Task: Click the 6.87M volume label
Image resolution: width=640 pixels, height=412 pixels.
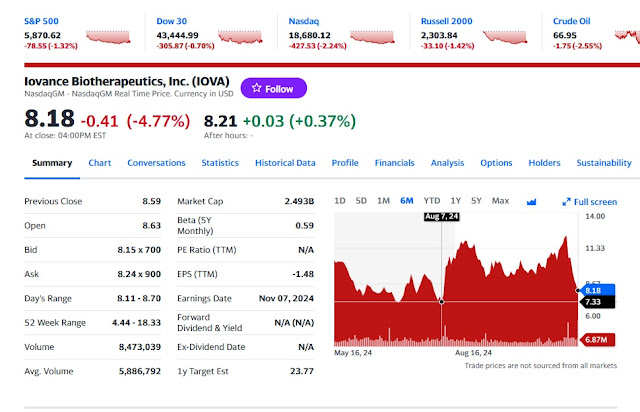Action: 597,340
